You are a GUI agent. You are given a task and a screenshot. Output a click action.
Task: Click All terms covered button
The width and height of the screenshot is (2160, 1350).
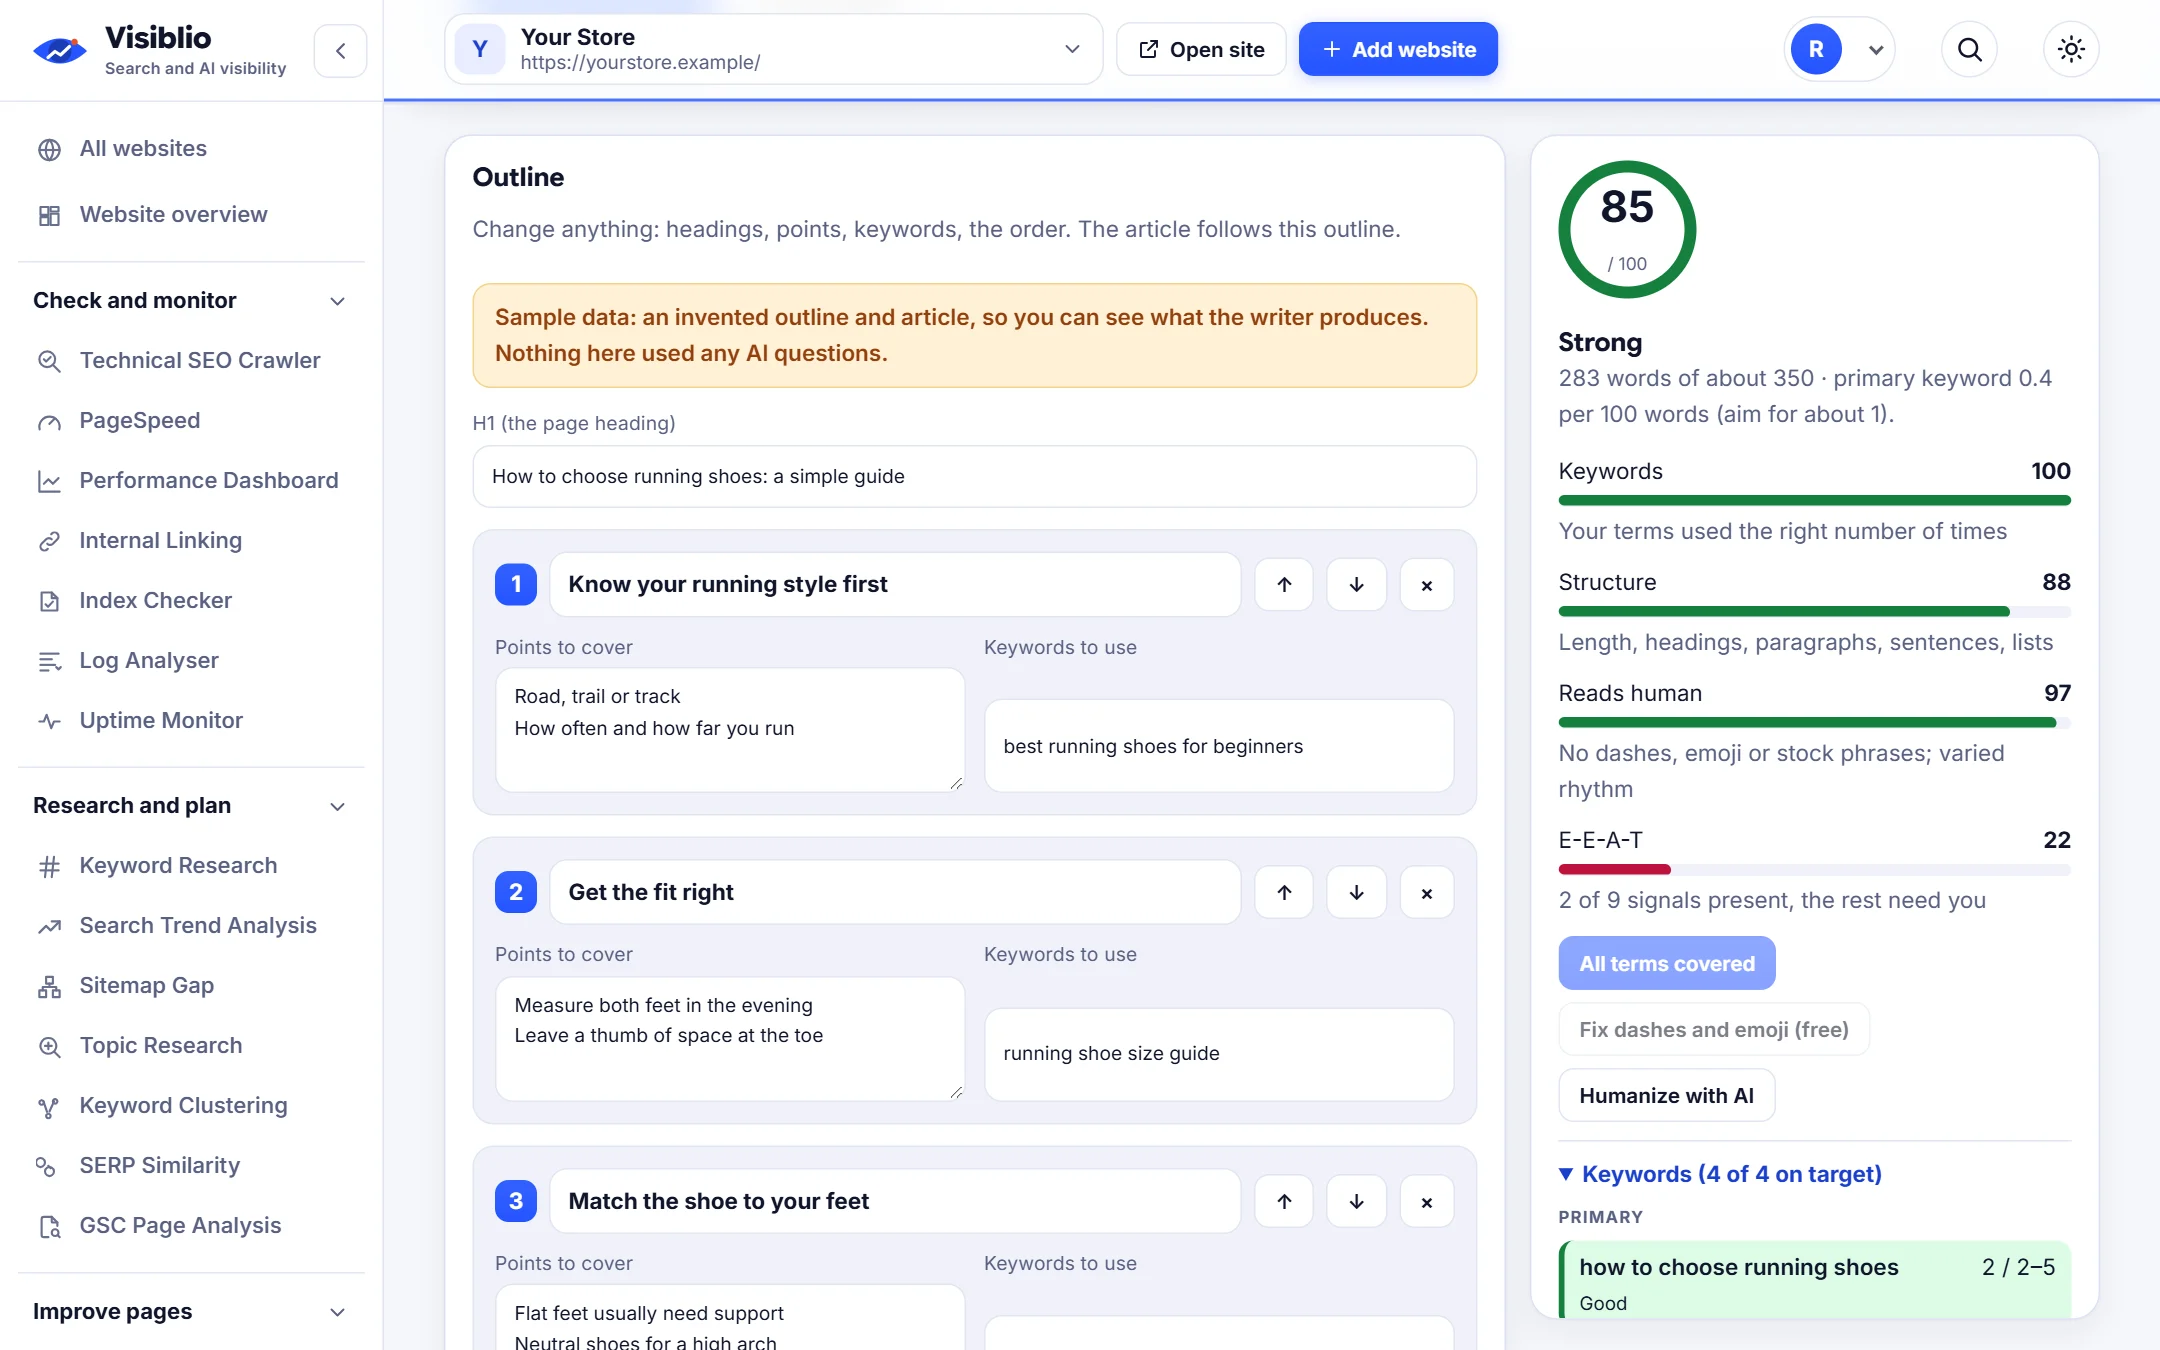[x=1666, y=963]
